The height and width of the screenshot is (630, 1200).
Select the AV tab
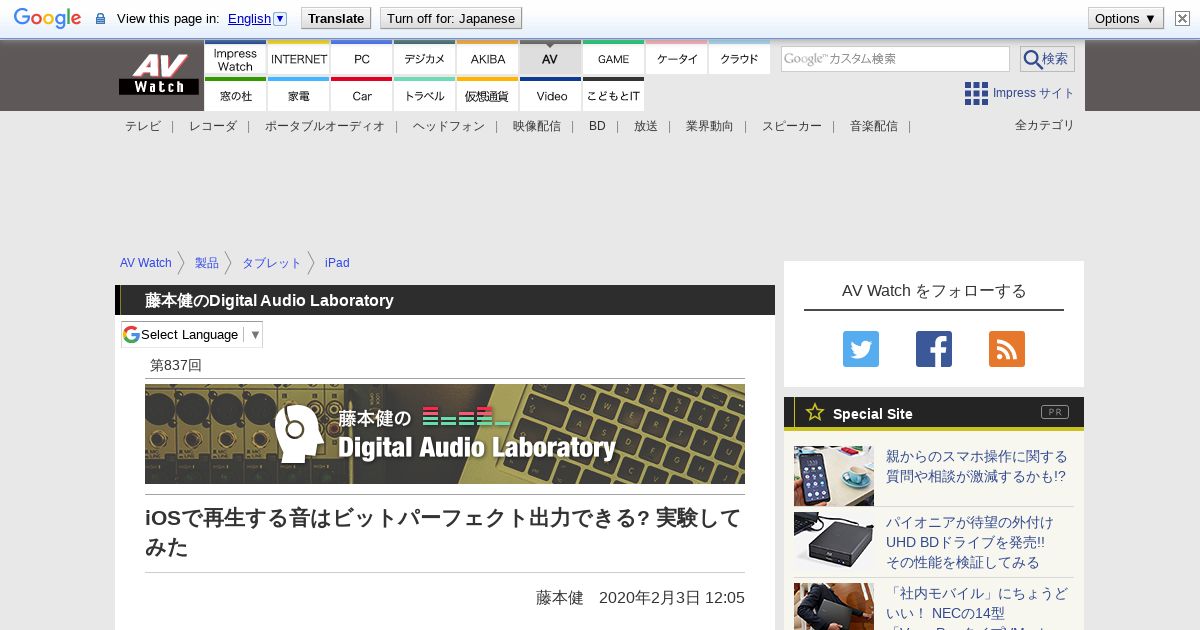[x=550, y=59]
